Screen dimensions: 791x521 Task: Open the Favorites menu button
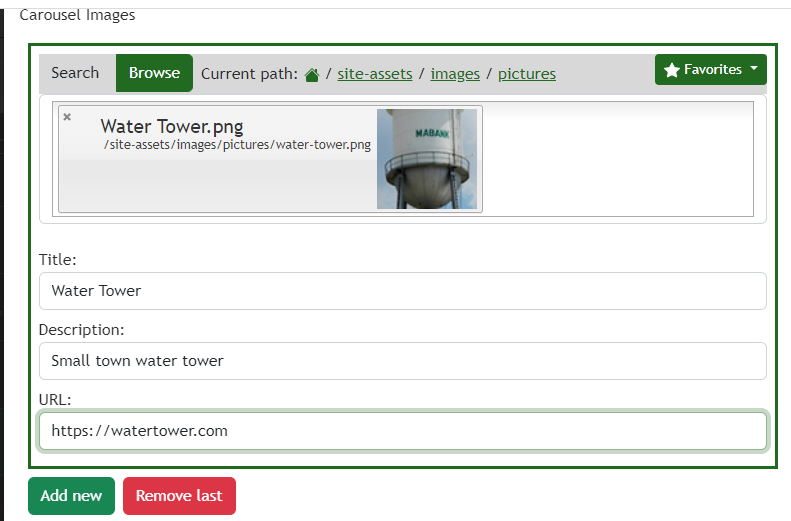[x=711, y=70]
